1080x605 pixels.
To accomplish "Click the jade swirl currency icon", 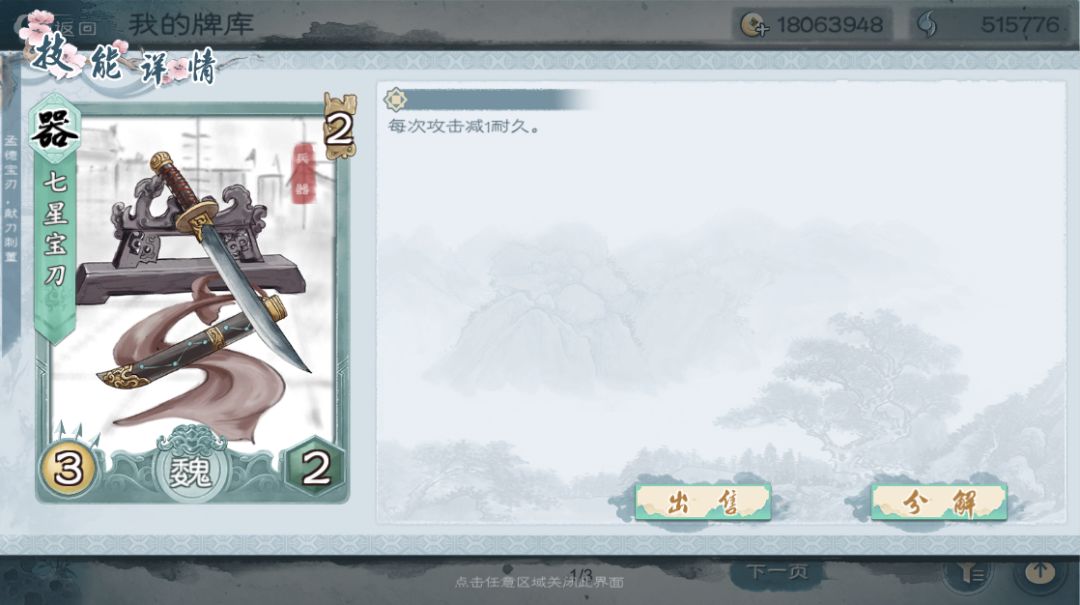I will pos(927,25).
